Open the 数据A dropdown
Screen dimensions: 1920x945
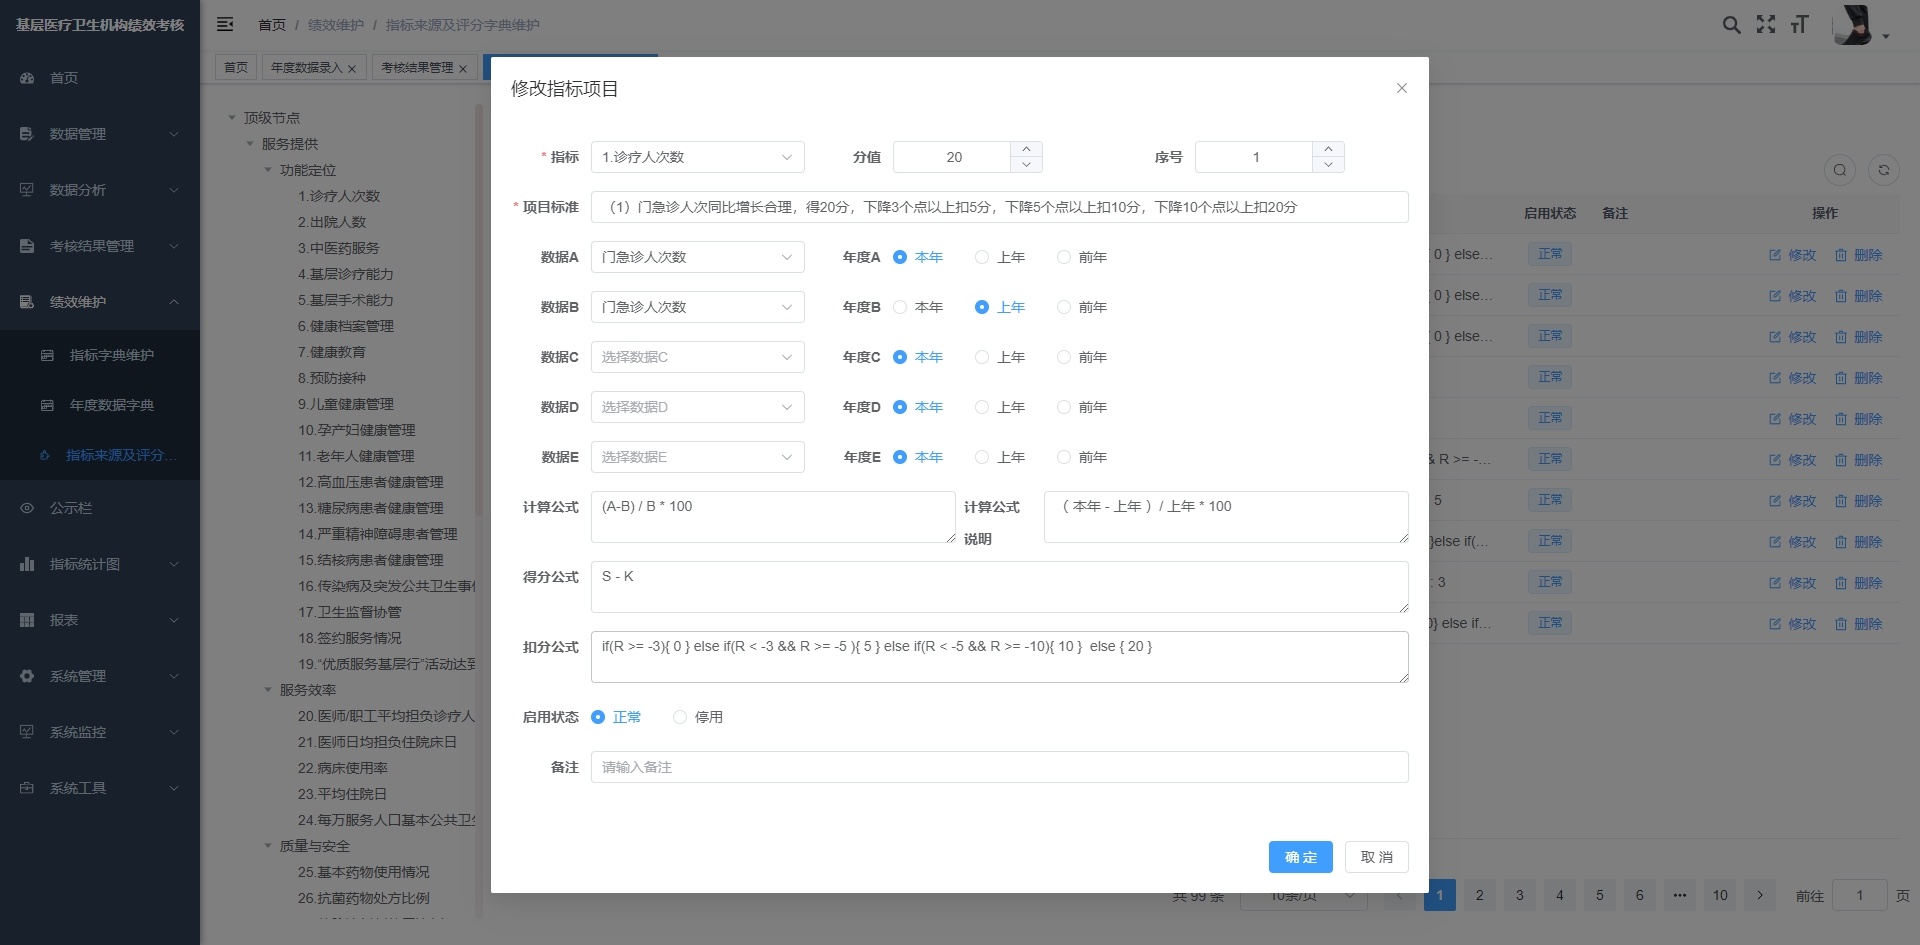click(698, 257)
